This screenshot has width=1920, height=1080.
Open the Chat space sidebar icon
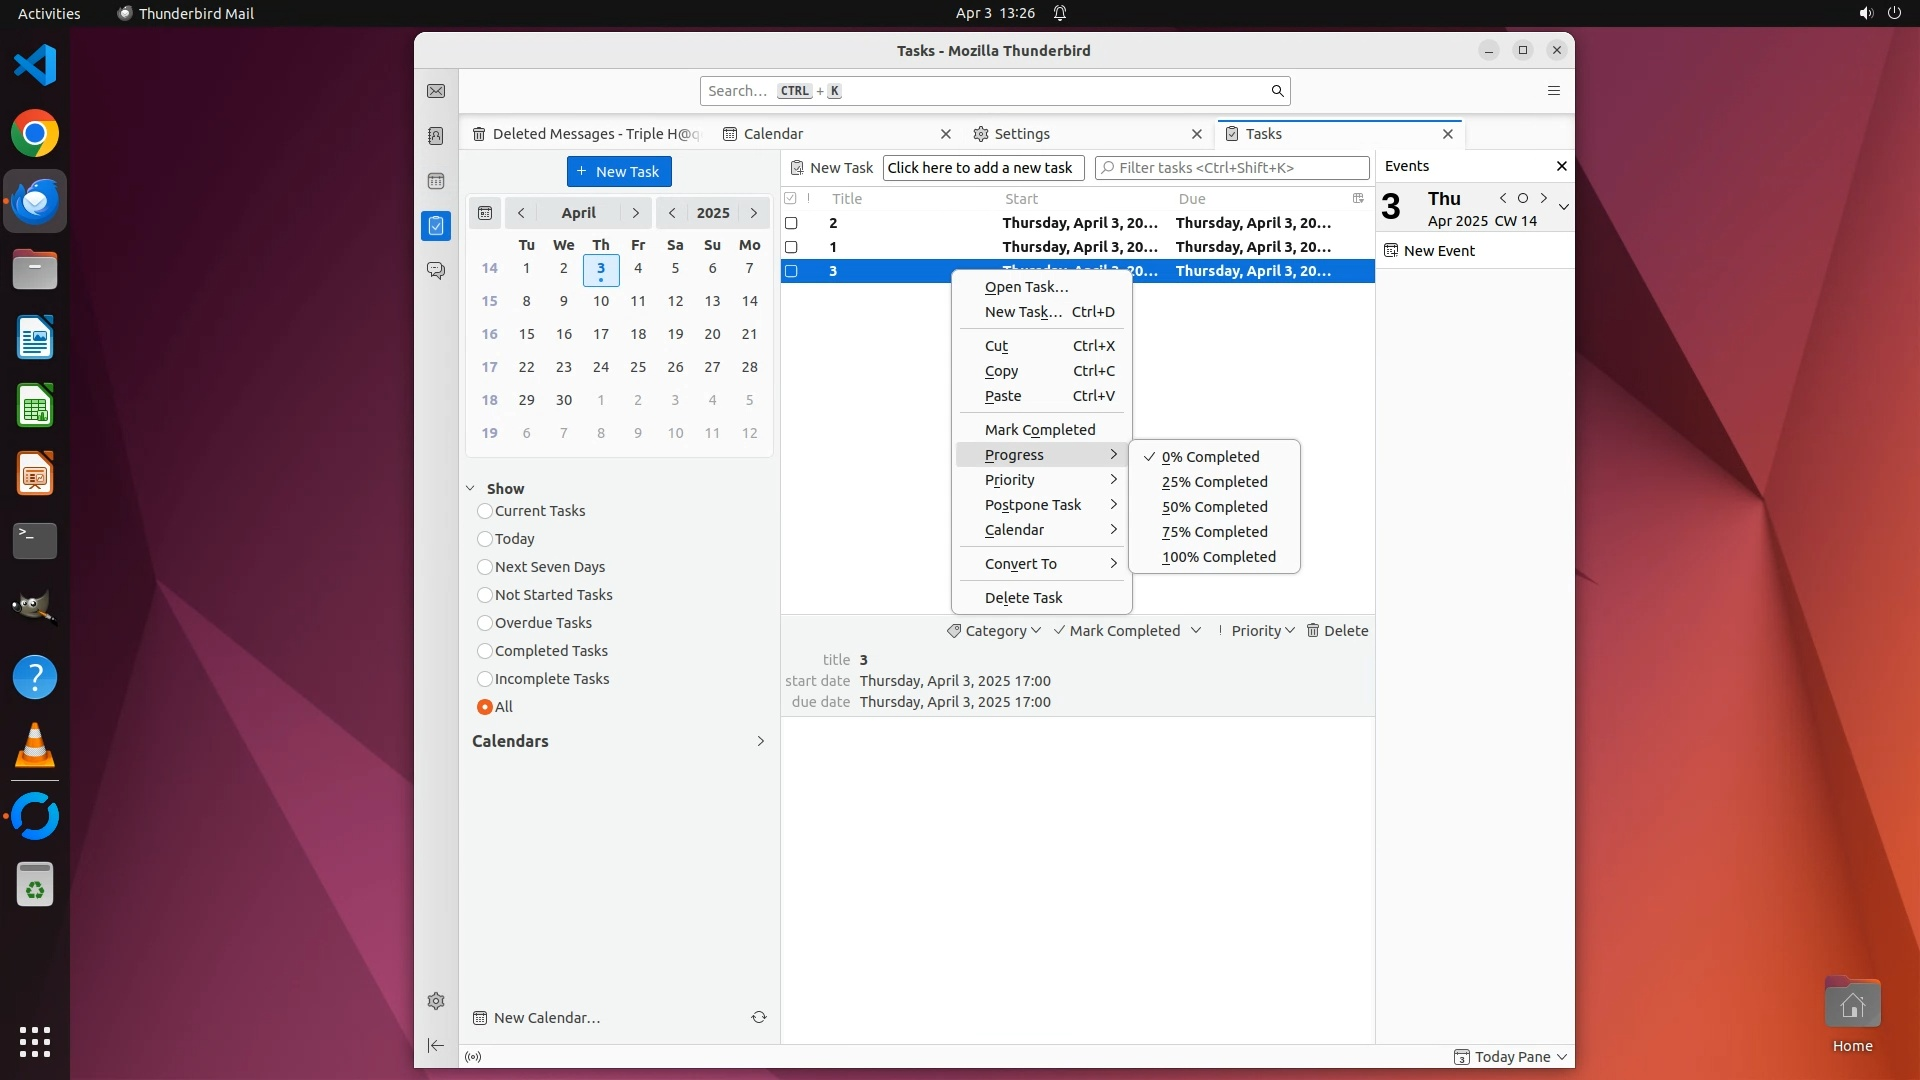pos(436,271)
